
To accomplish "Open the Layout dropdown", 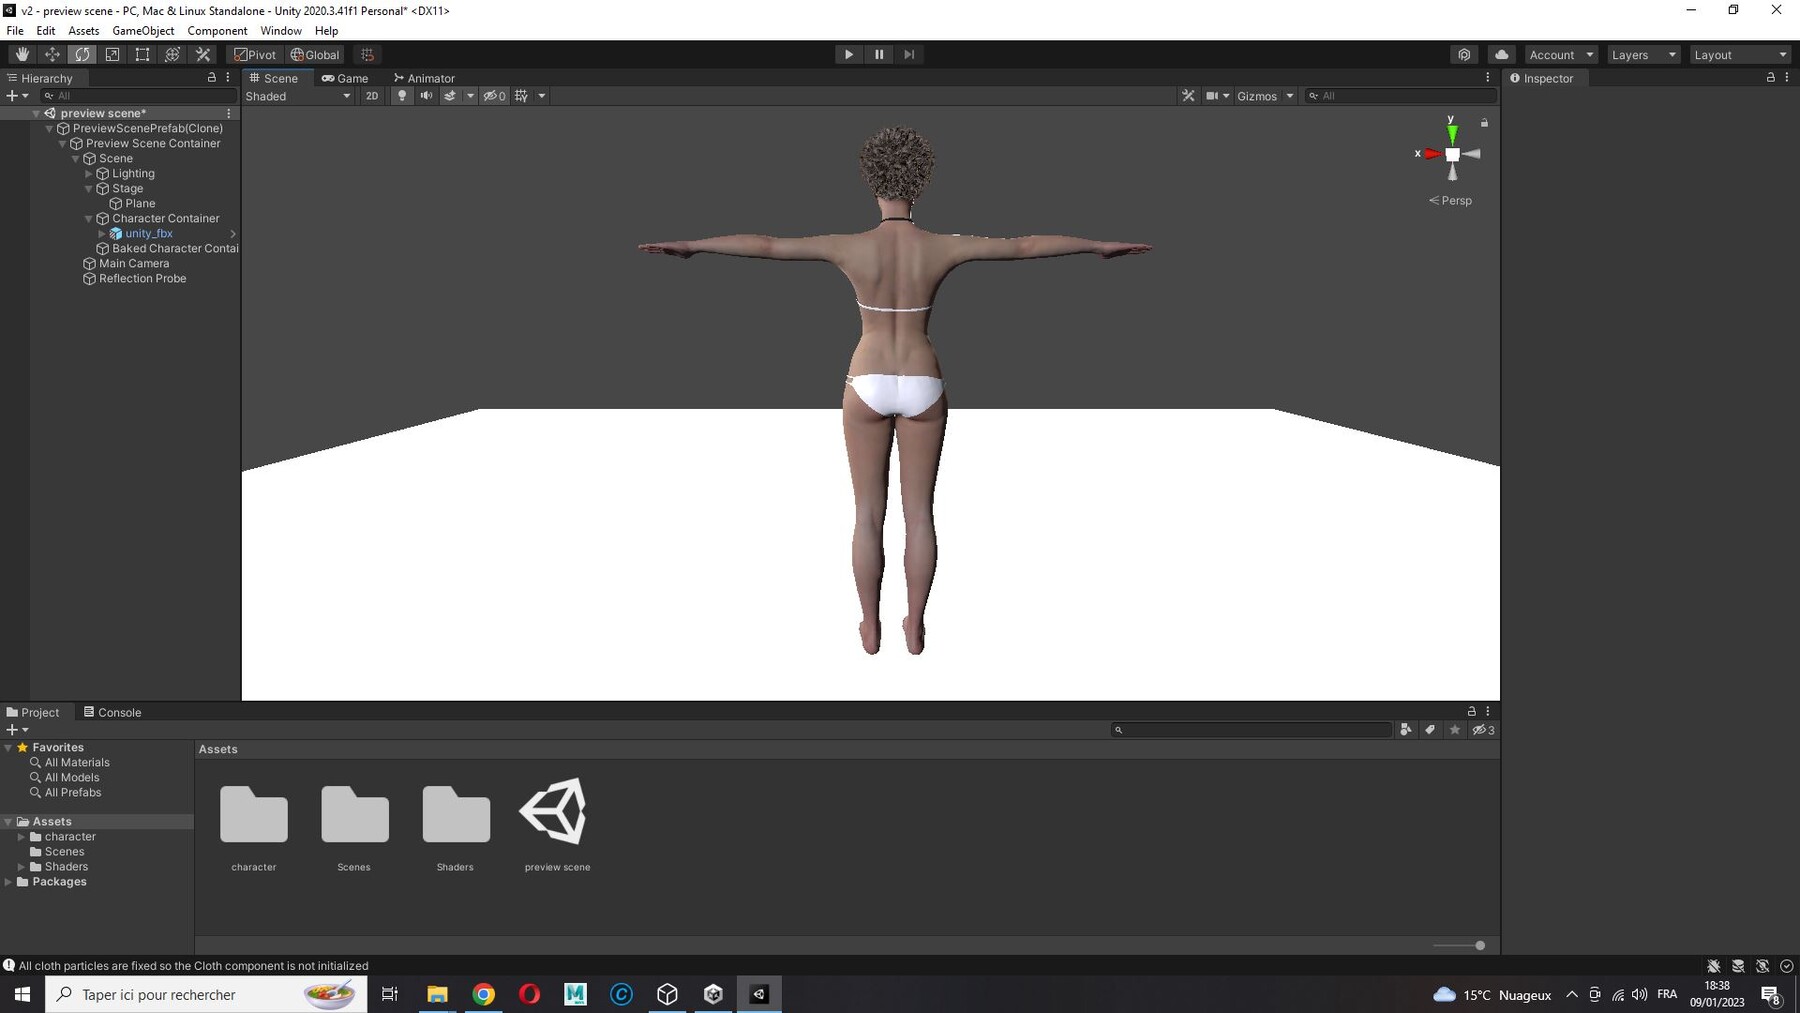I will coord(1739,55).
